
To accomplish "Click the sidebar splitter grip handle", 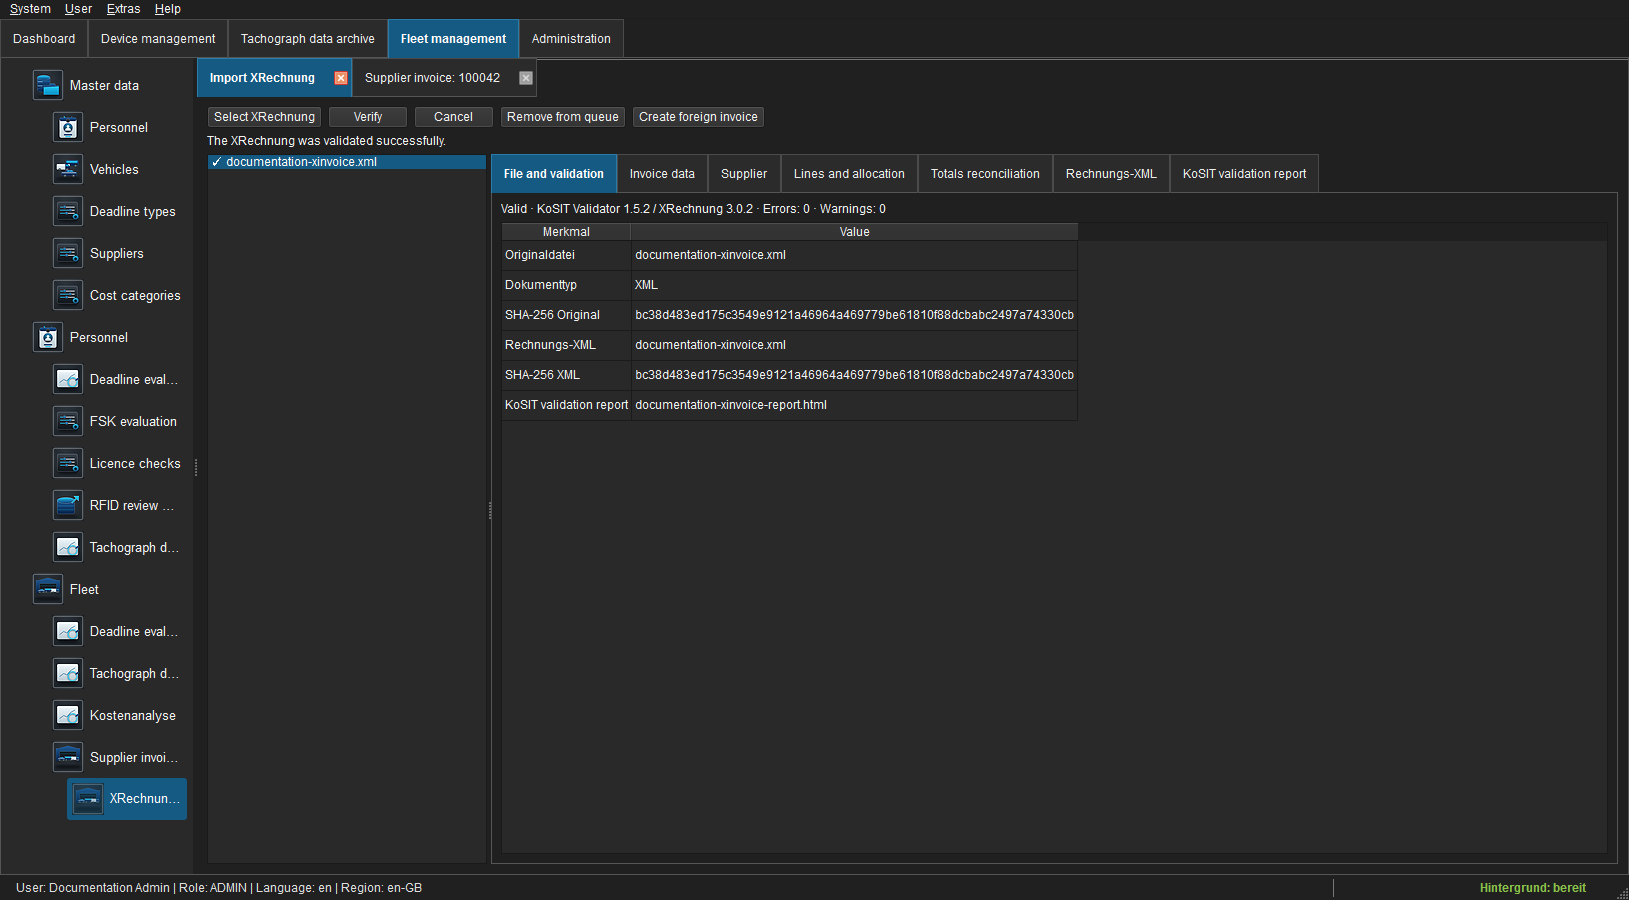I will pyautogui.click(x=196, y=467).
